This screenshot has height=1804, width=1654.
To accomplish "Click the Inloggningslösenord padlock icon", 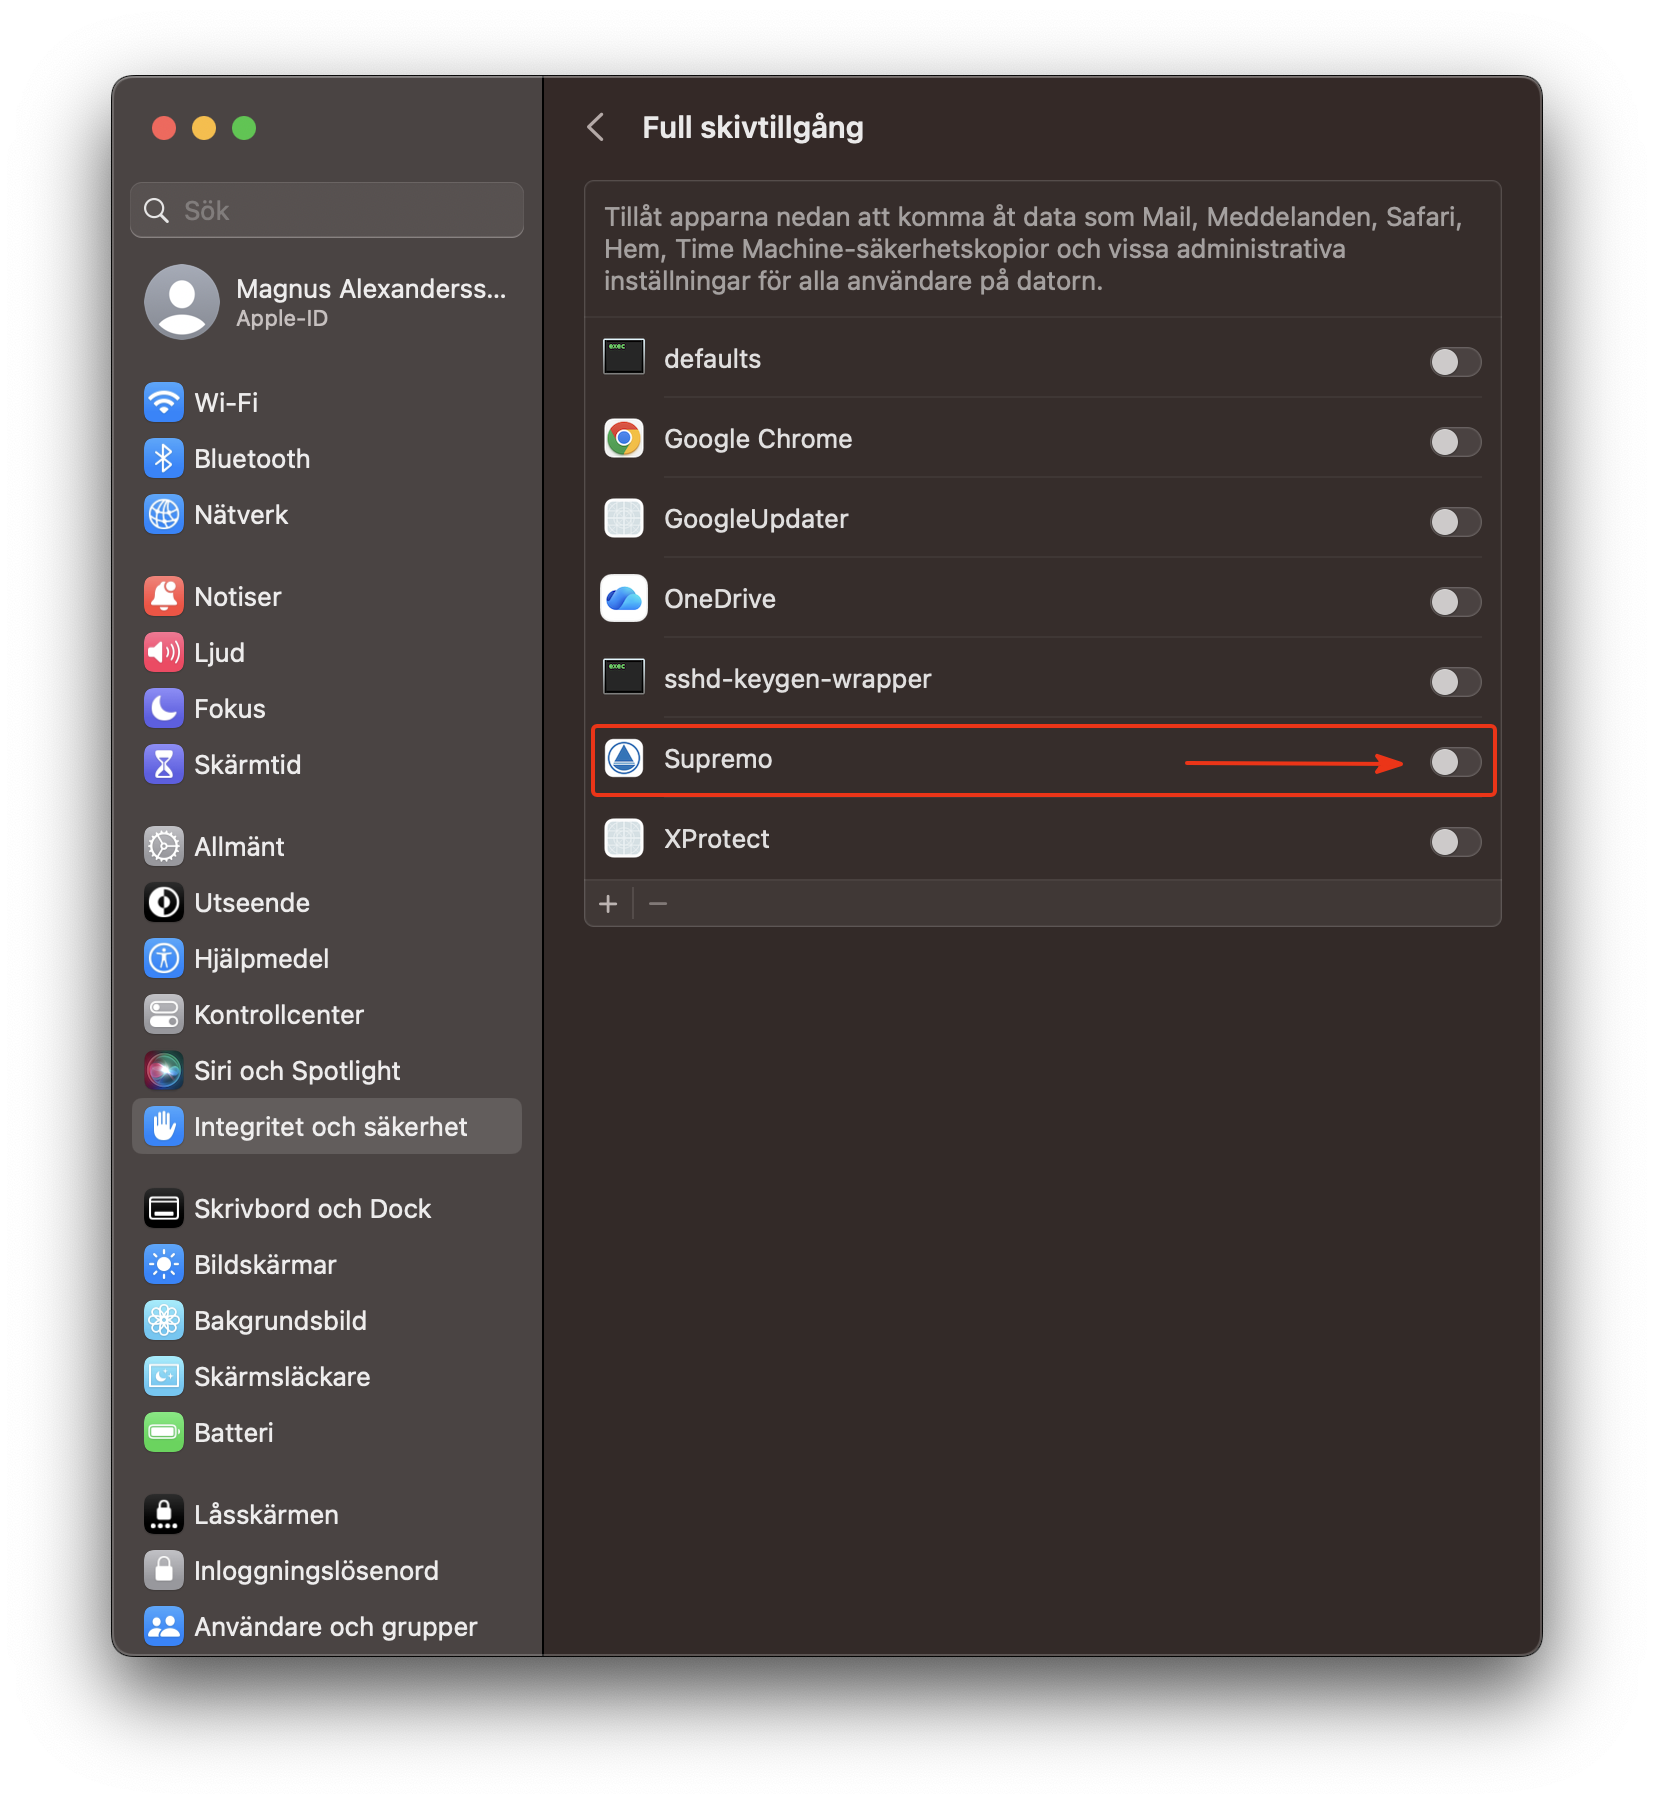I will (x=164, y=1571).
